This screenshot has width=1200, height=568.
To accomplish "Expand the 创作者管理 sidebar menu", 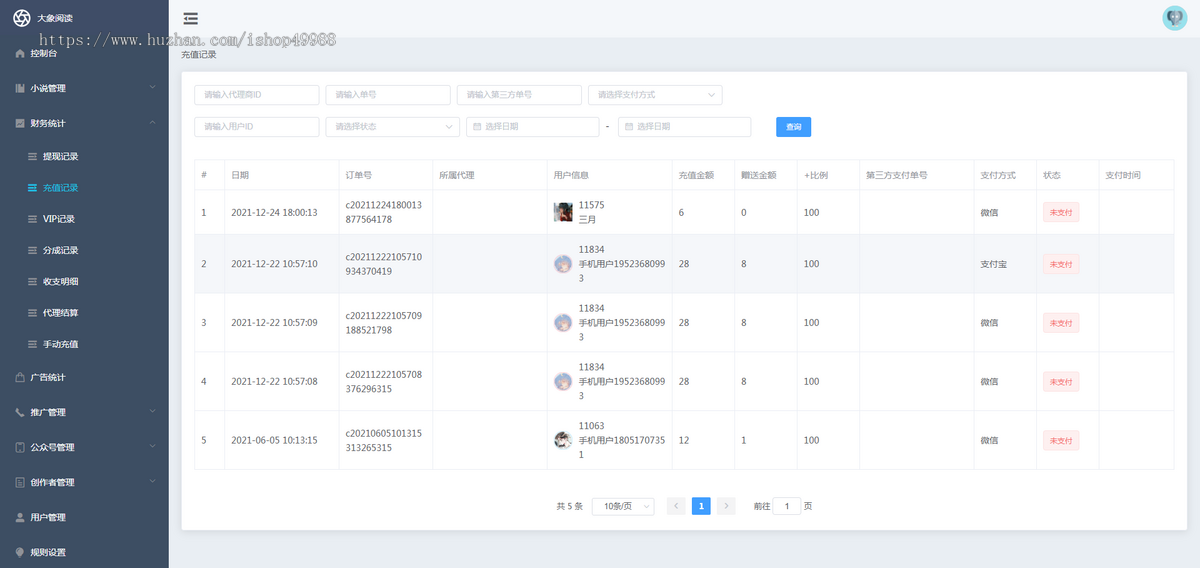I will pyautogui.click(x=84, y=482).
